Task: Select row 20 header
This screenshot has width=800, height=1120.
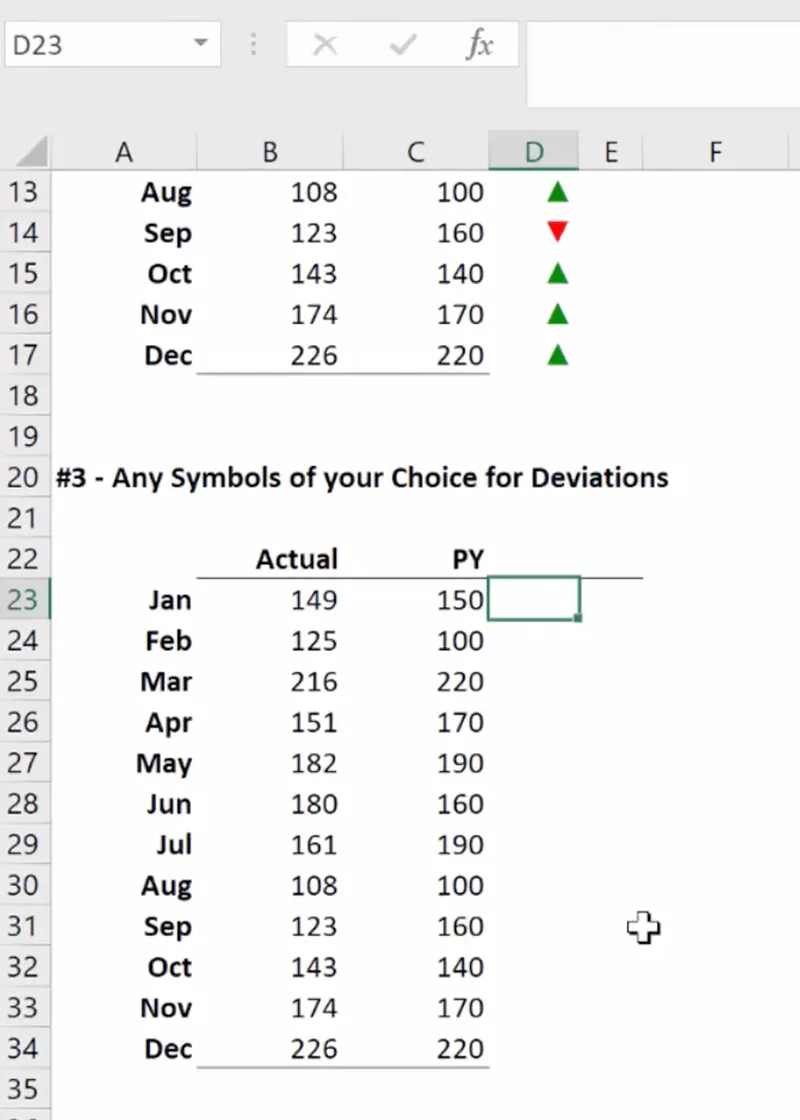Action: tap(23, 477)
